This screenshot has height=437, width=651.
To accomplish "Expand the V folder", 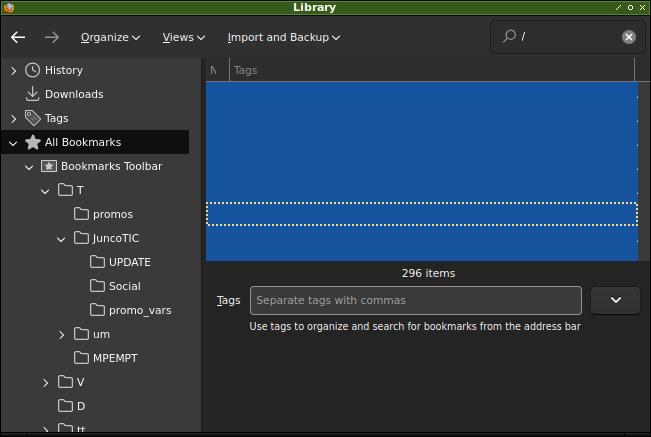I will tap(45, 383).
